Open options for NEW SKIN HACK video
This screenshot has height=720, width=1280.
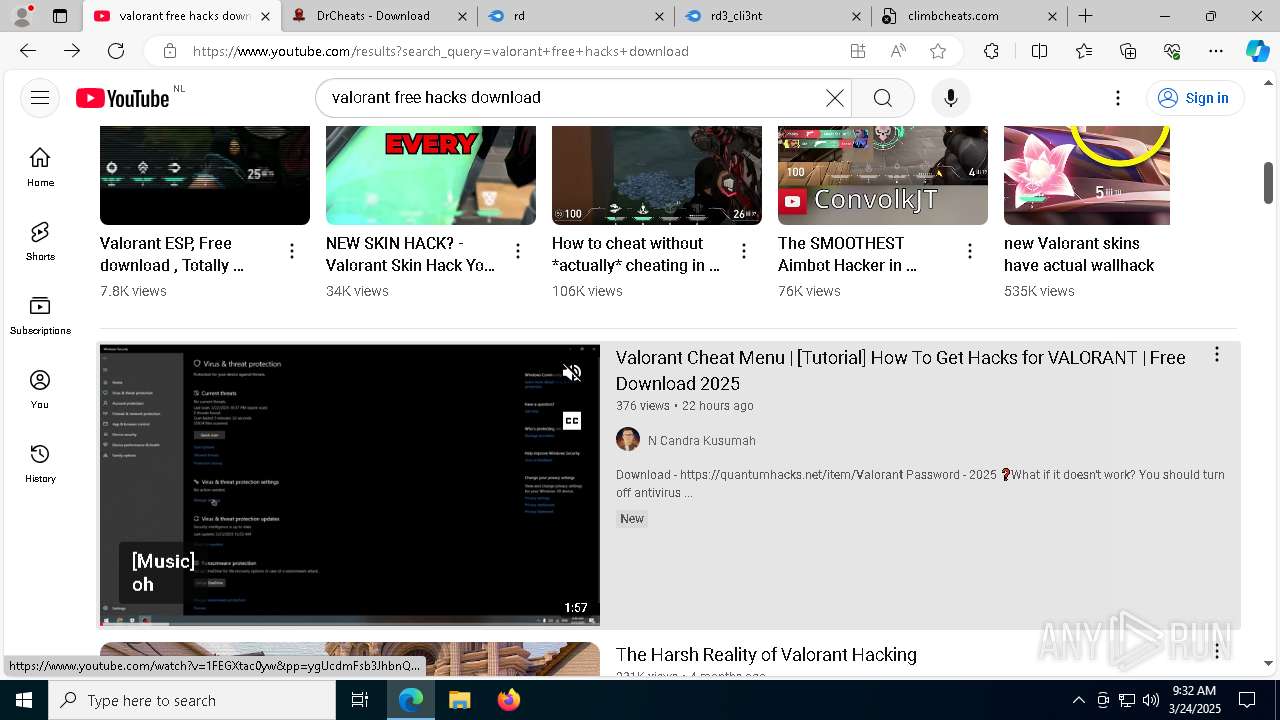coord(518,251)
